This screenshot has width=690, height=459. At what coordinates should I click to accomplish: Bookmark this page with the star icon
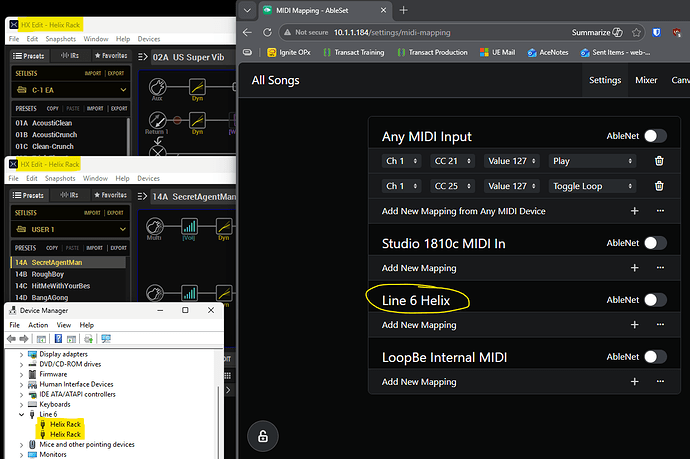point(636,33)
